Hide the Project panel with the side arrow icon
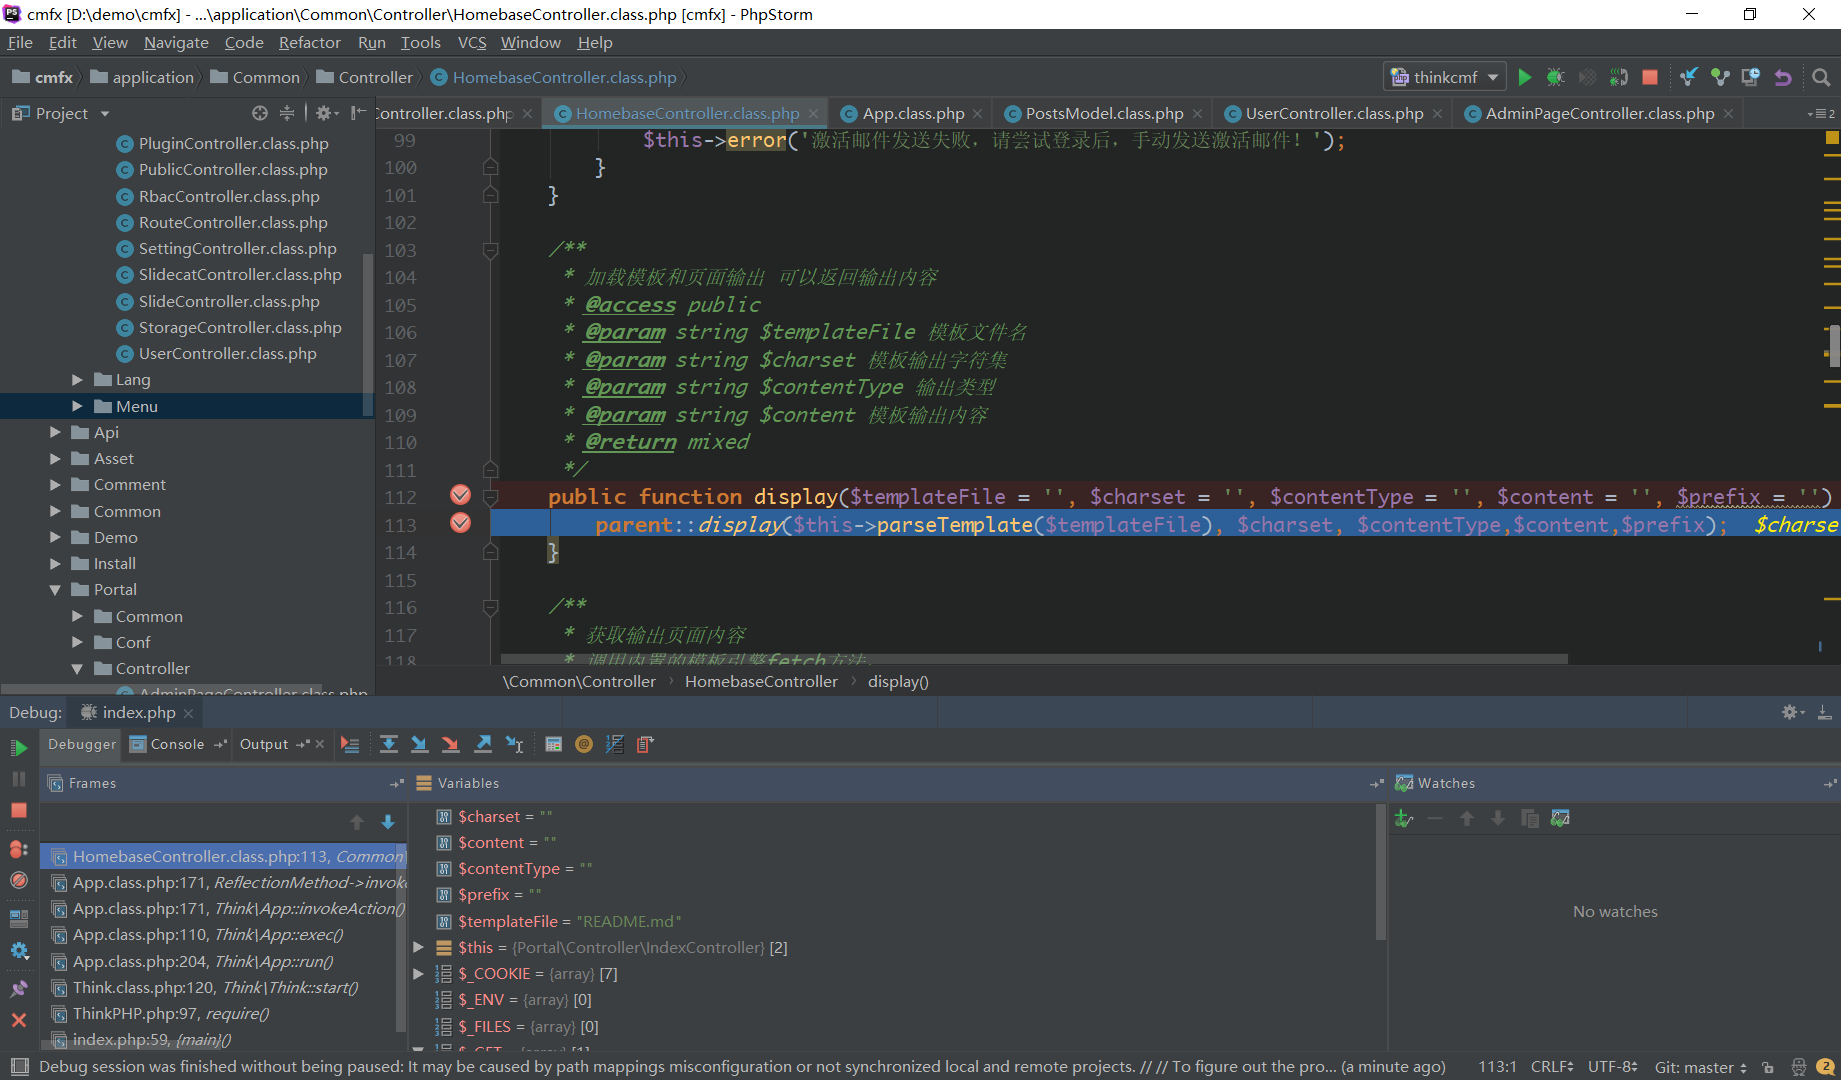The height and width of the screenshot is (1080, 1841). pyautogui.click(x=358, y=113)
